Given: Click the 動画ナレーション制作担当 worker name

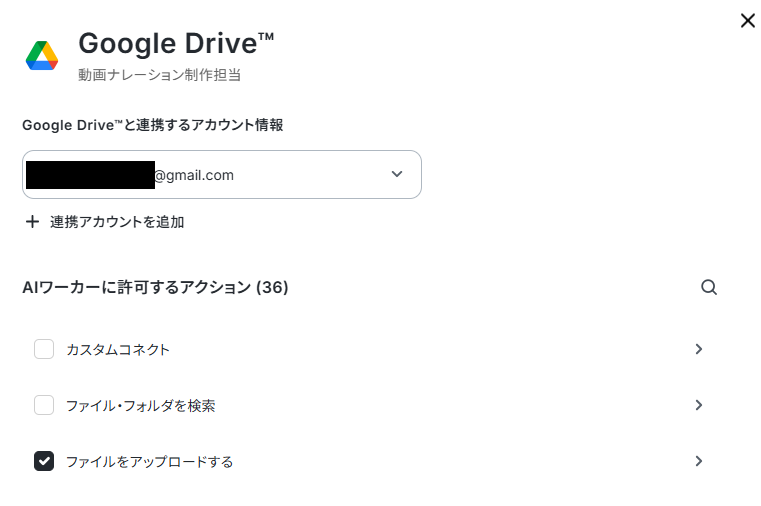Looking at the screenshot, I should pyautogui.click(x=160, y=75).
